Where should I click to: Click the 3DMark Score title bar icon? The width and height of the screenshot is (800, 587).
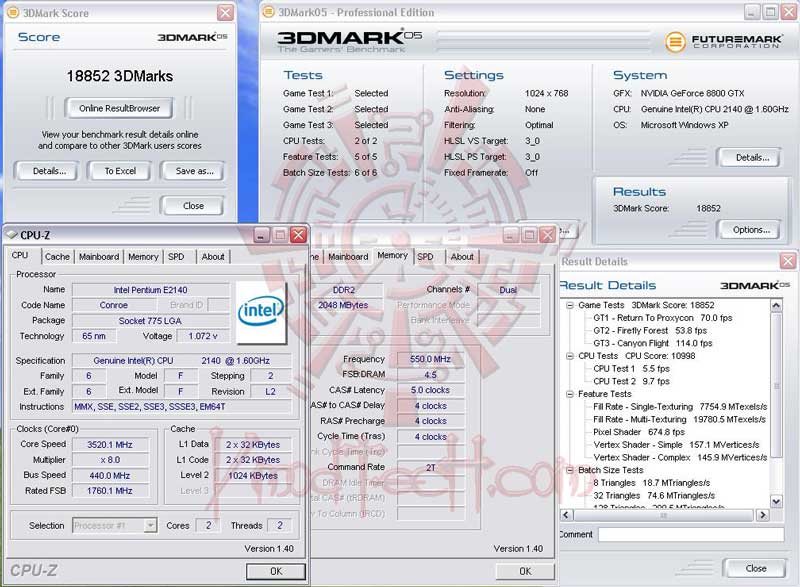pos(13,13)
